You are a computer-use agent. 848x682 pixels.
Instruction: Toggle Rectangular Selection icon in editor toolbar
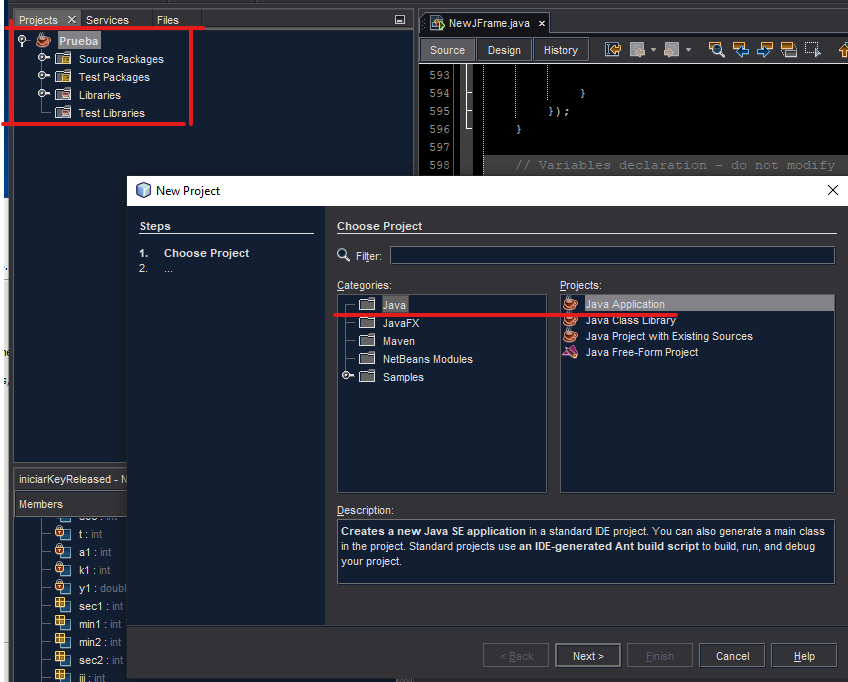click(x=812, y=50)
